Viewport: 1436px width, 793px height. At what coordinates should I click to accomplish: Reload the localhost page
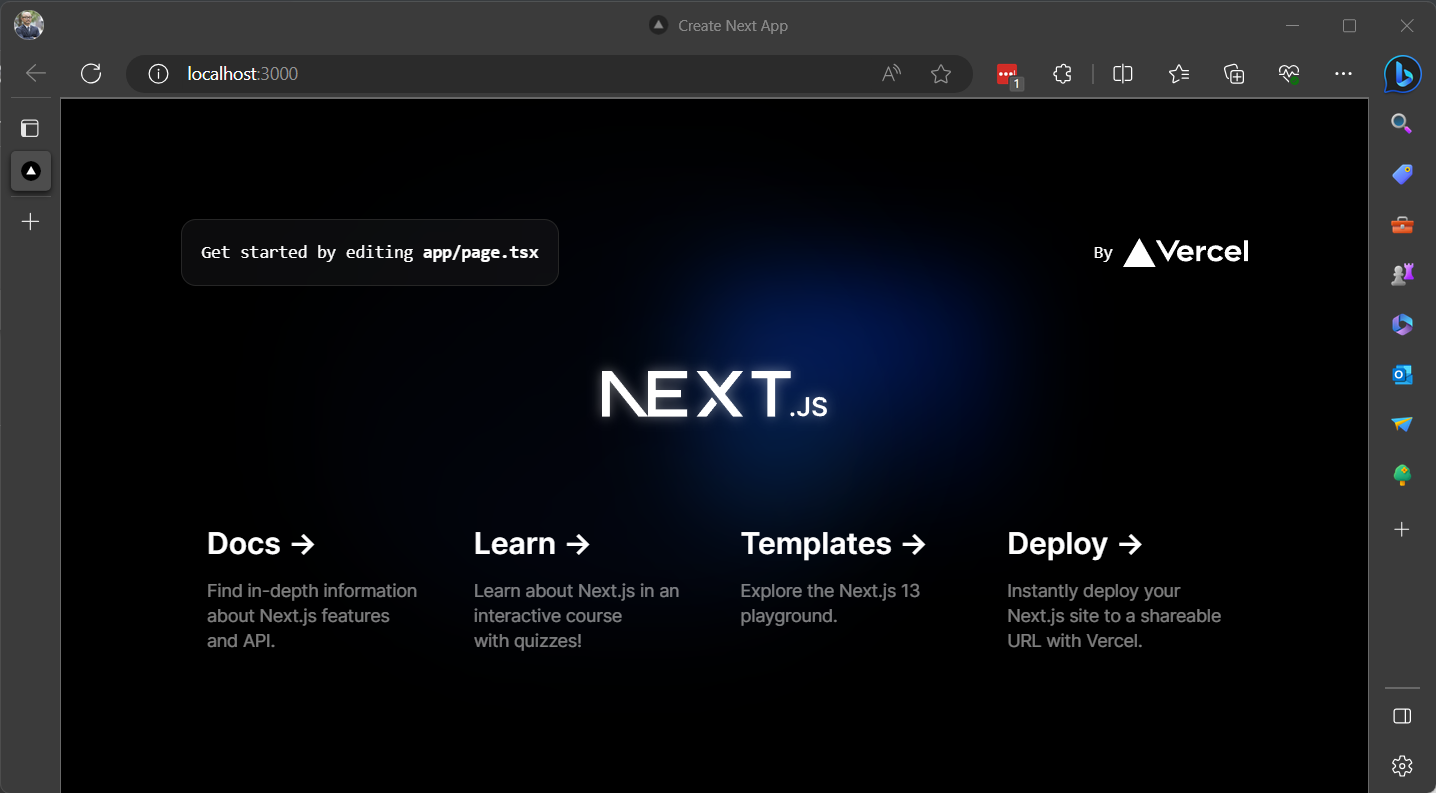(x=91, y=73)
